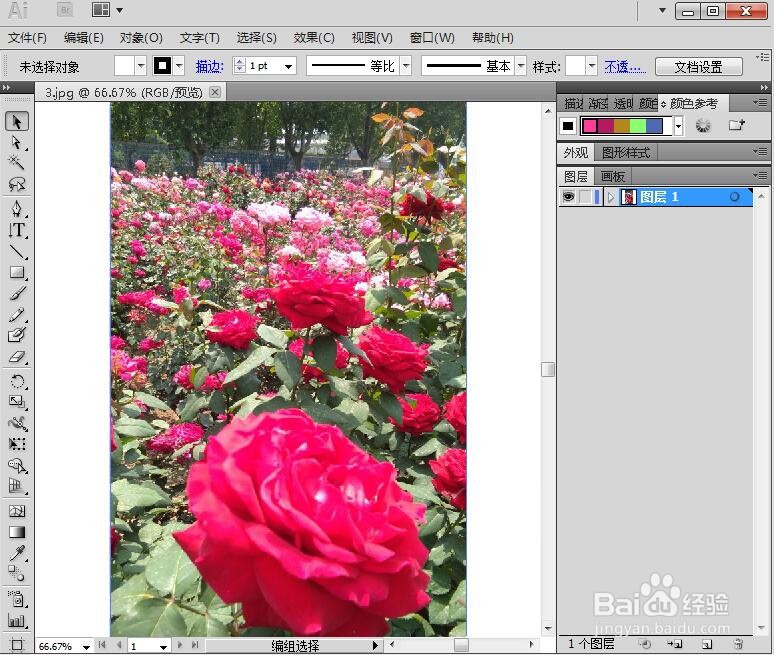This screenshot has height=655, width=774.
Task: Click stroke color swatch in control bar
Action: 162,66
